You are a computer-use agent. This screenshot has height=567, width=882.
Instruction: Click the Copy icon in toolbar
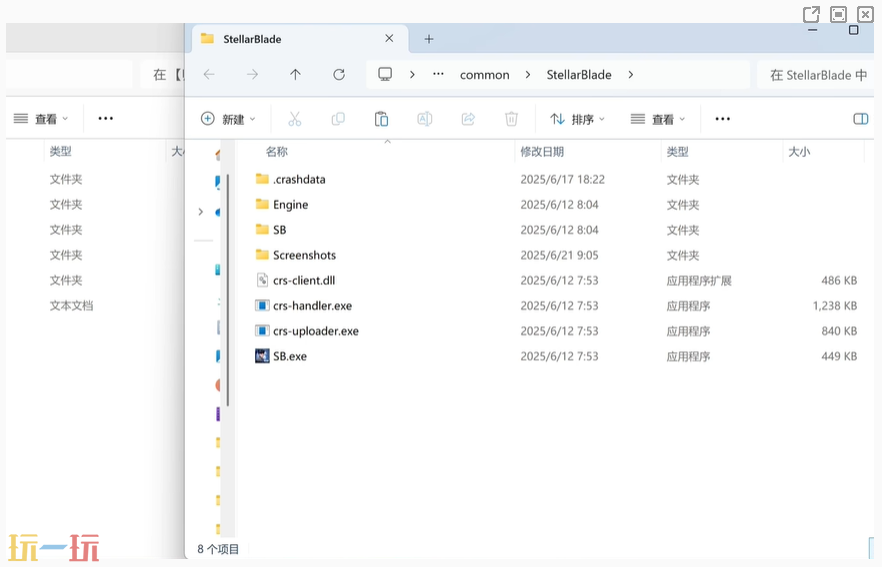[338, 119]
